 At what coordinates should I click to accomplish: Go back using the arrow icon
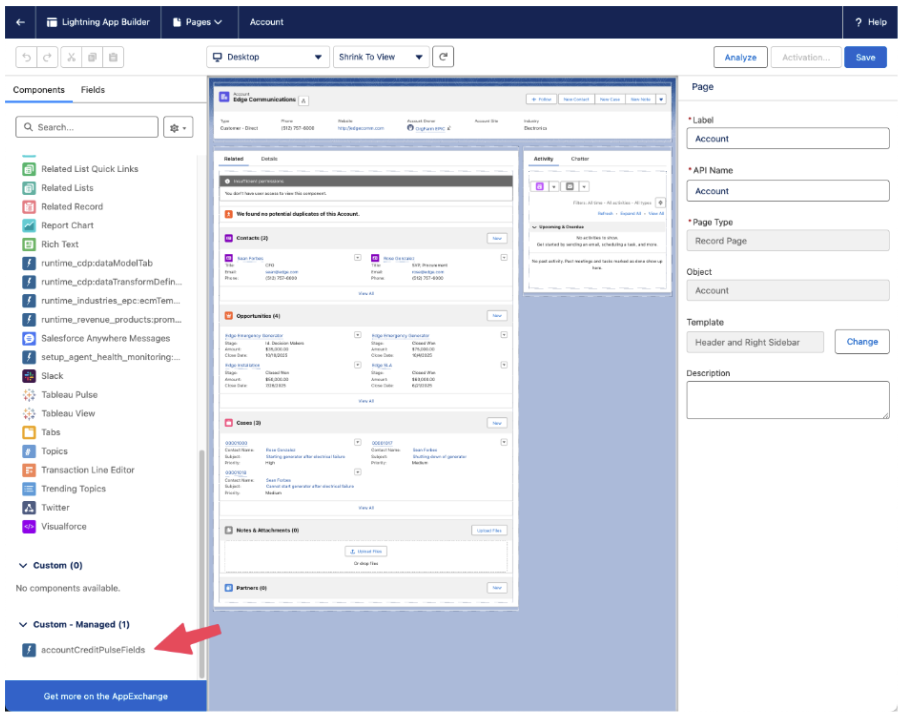pos(21,22)
